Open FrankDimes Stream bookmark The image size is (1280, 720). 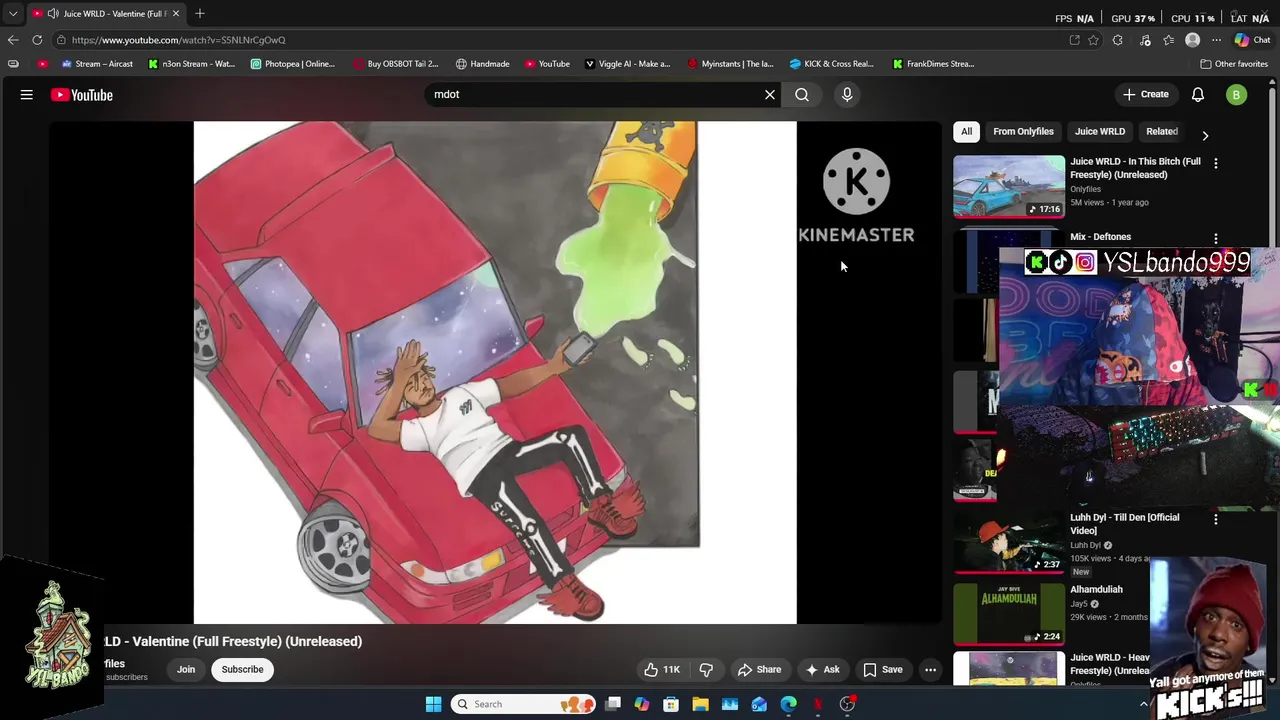[x=934, y=64]
